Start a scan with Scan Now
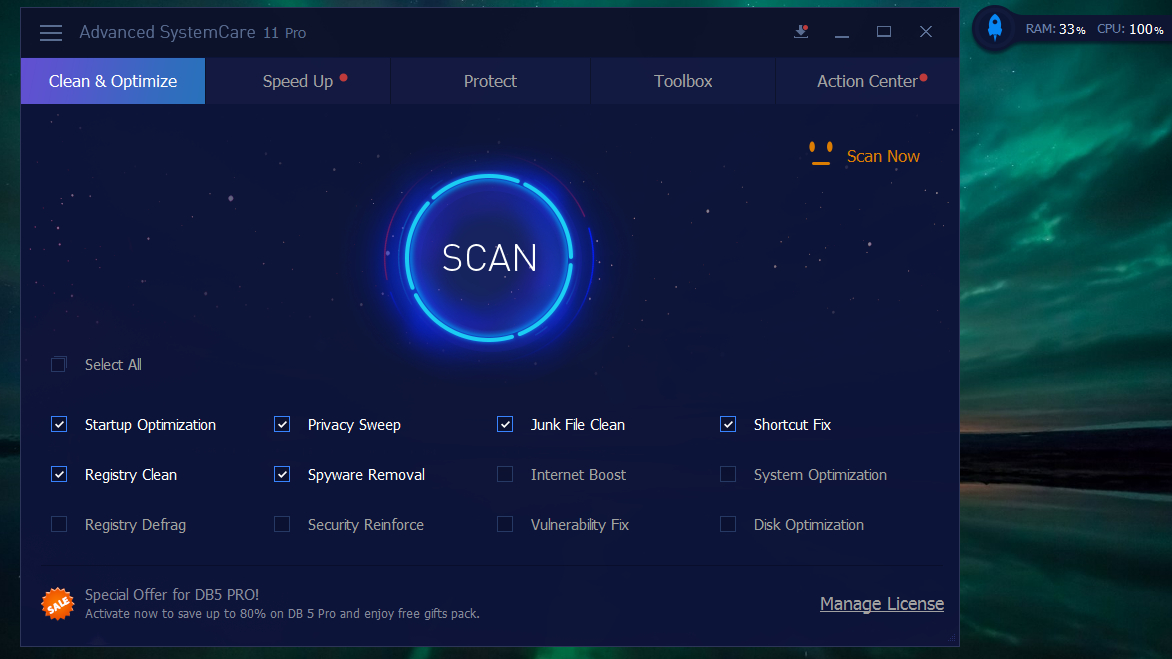This screenshot has width=1172, height=659. click(x=883, y=156)
